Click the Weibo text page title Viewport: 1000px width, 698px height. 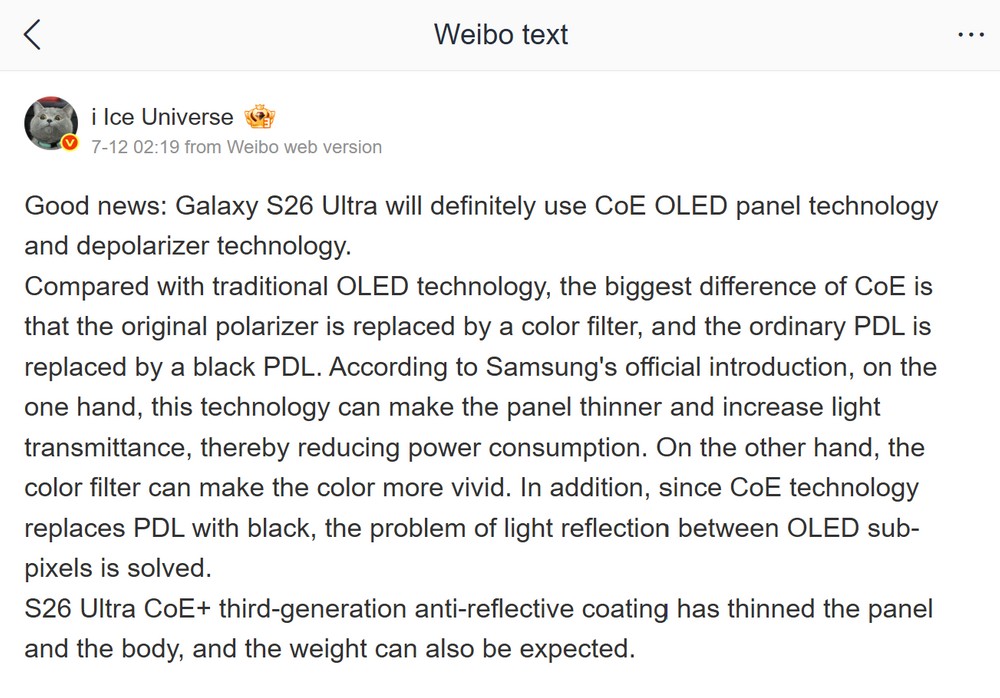pyautogui.click(x=501, y=34)
